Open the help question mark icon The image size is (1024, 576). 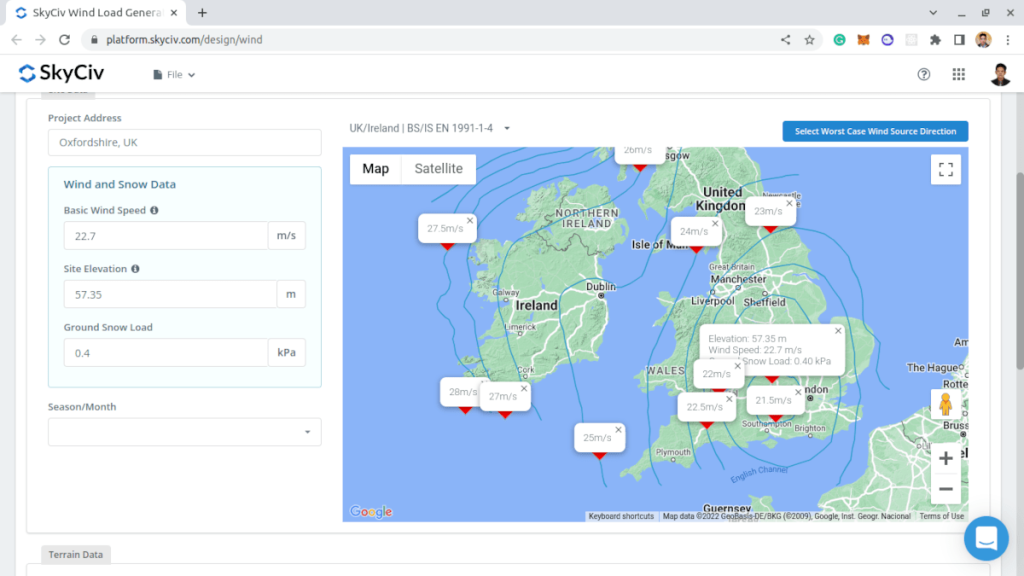(x=924, y=74)
